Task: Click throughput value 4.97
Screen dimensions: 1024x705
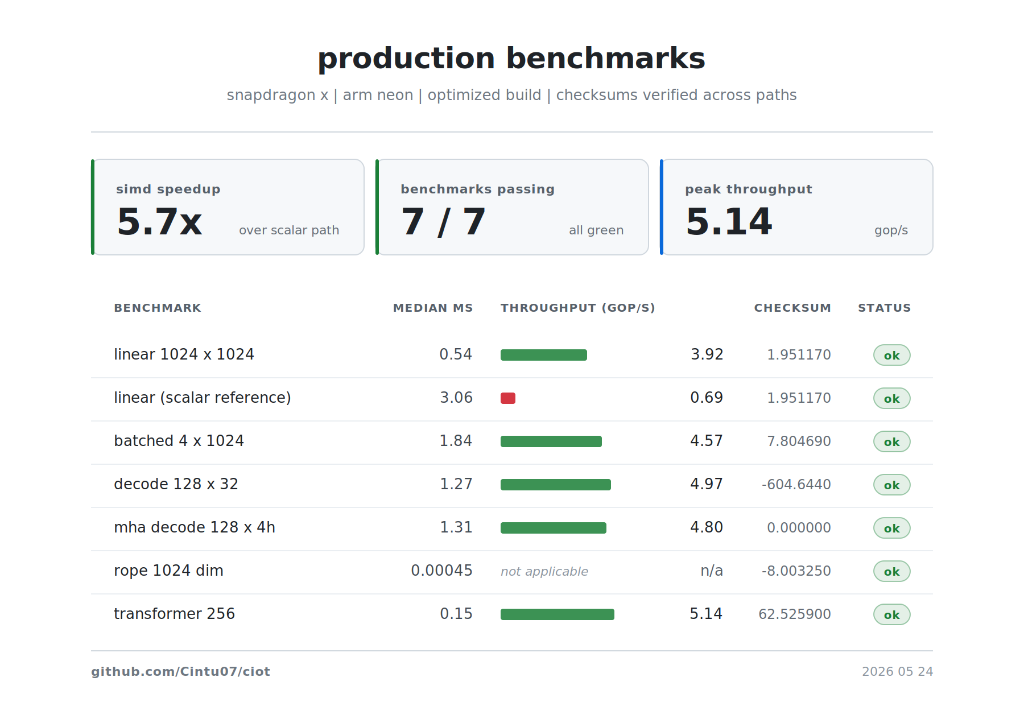Action: 707,484
